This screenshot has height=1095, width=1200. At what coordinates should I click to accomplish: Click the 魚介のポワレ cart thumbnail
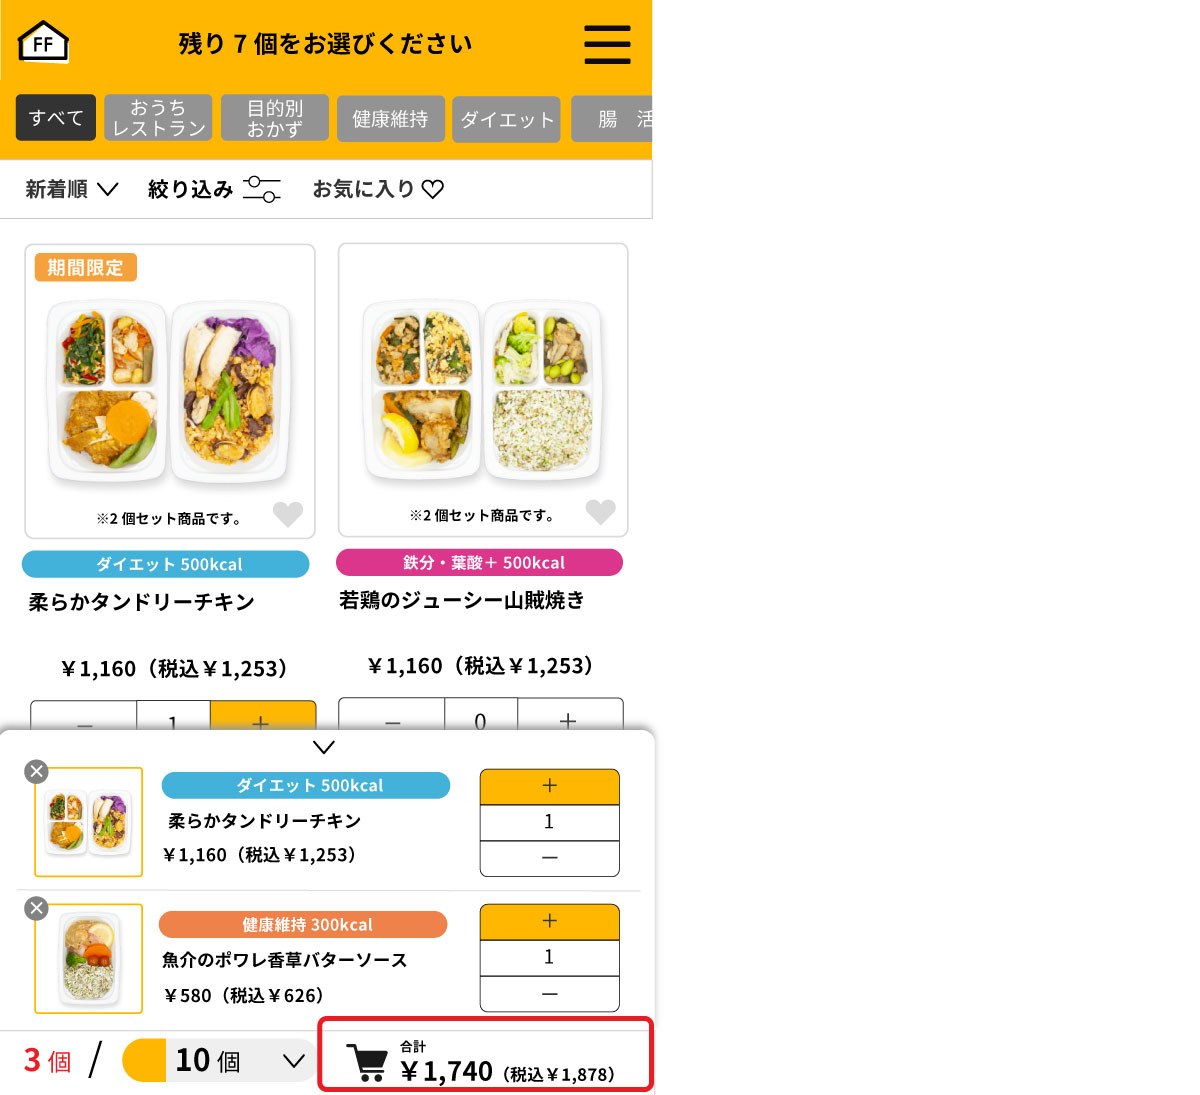pos(89,958)
